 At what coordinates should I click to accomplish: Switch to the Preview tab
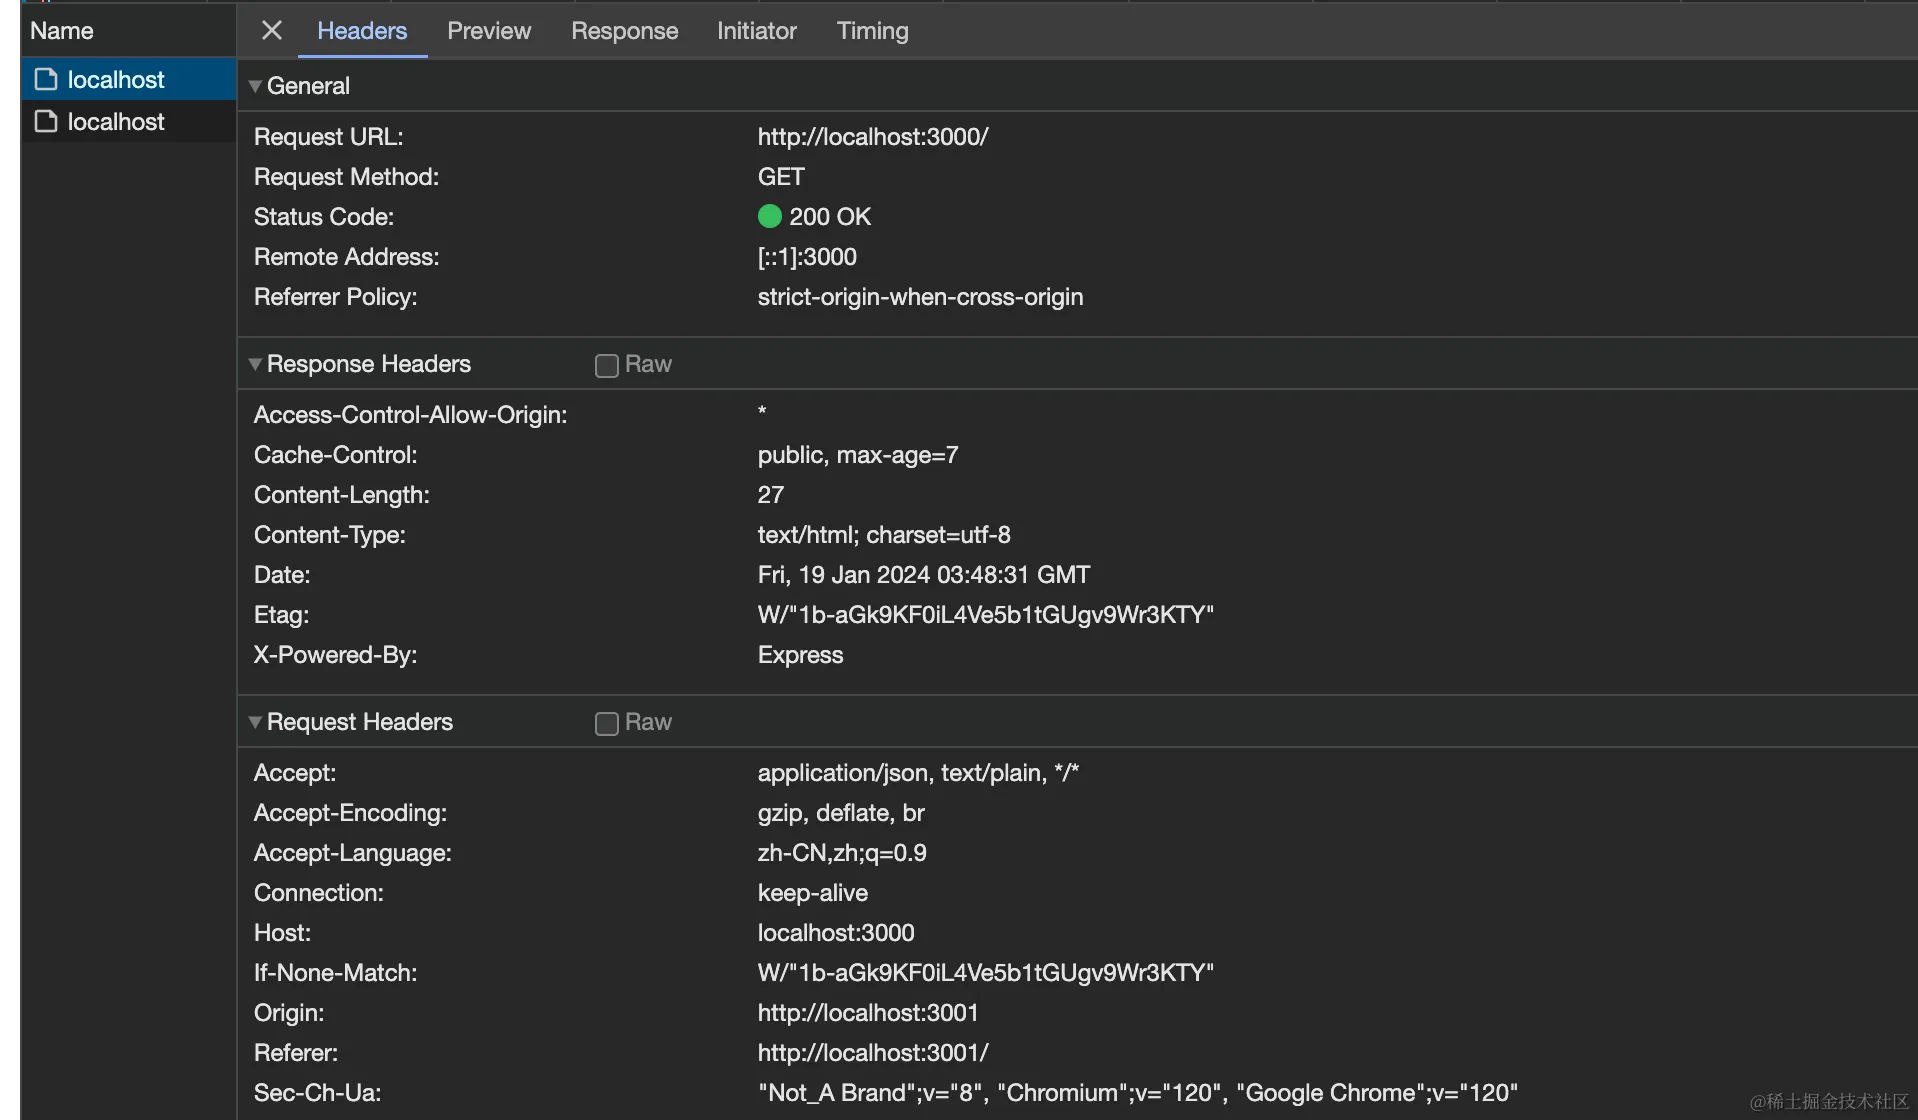coord(488,31)
